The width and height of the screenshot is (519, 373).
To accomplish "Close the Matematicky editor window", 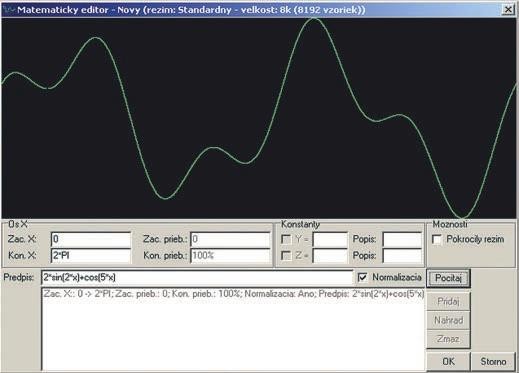I will click(508, 9).
